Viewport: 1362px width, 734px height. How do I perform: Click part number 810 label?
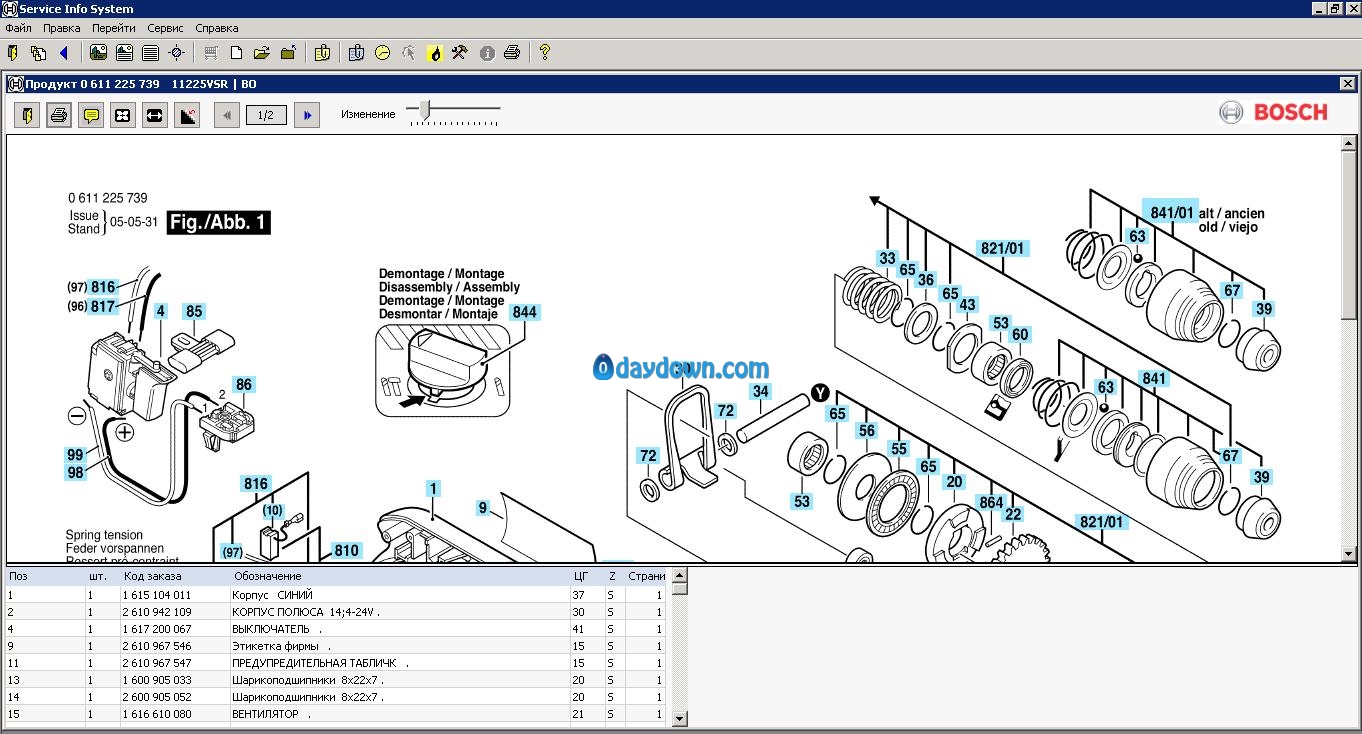point(346,550)
